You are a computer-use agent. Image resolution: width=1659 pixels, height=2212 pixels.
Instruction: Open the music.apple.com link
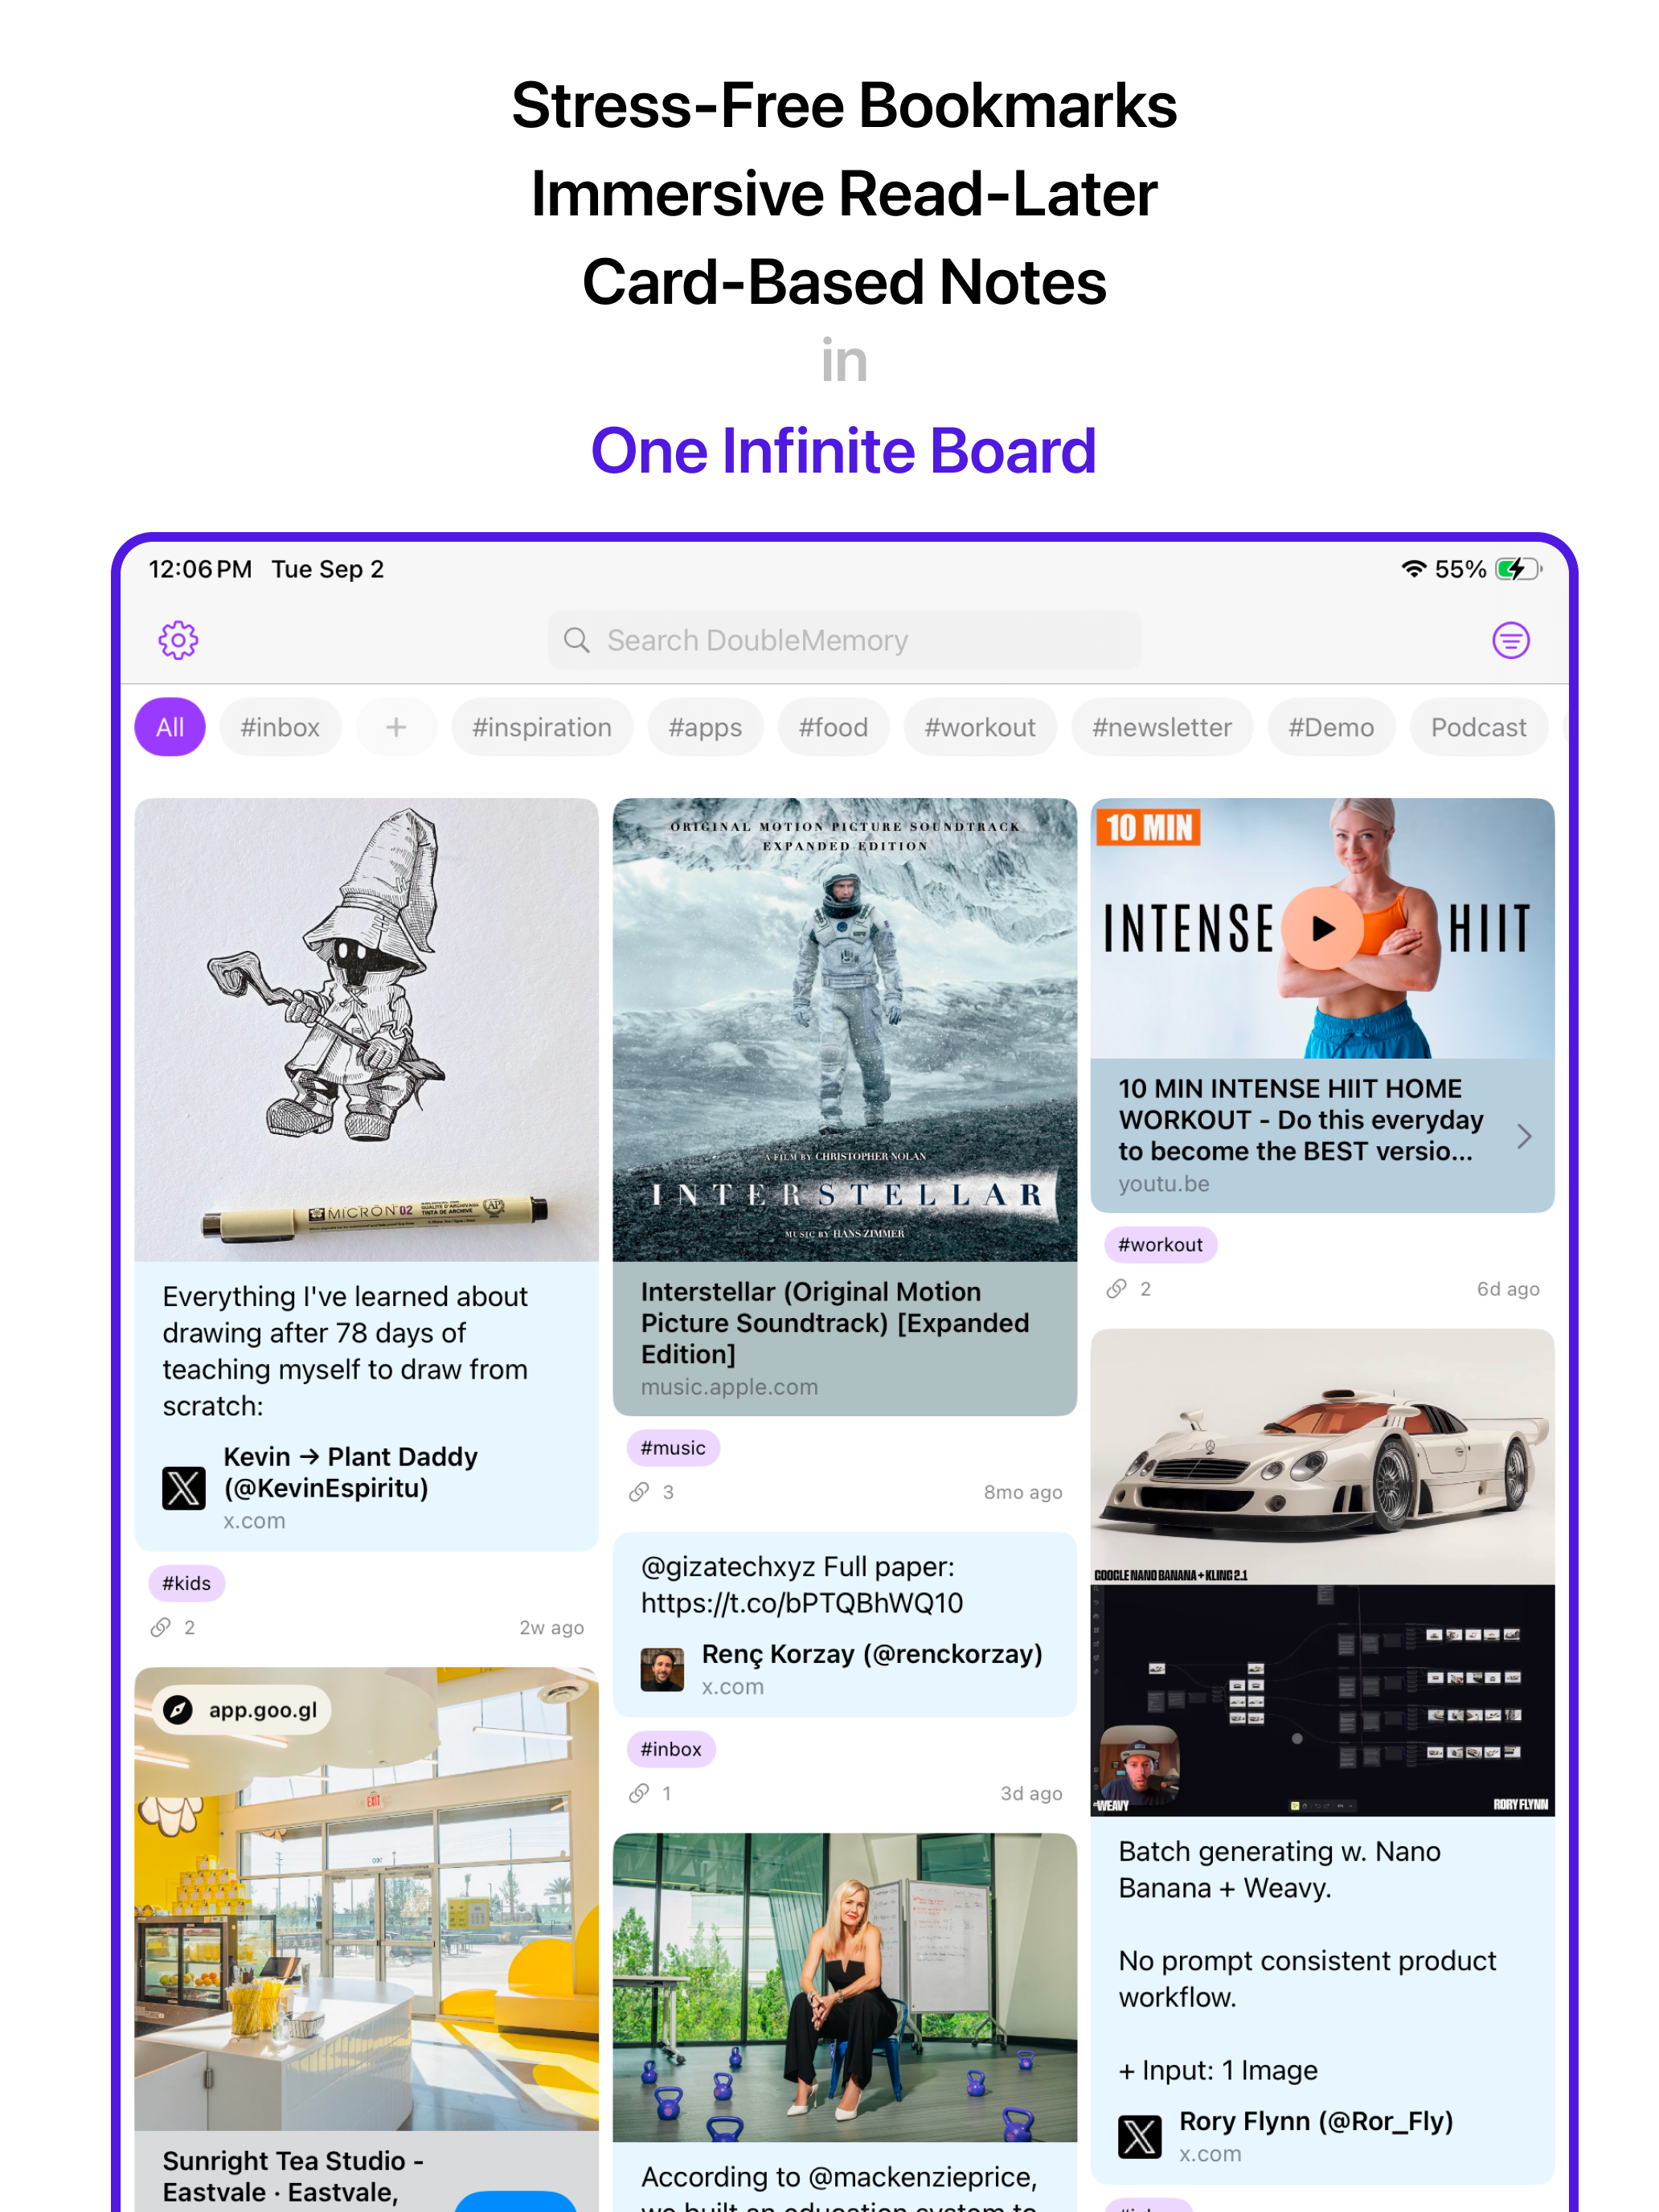coord(729,1387)
